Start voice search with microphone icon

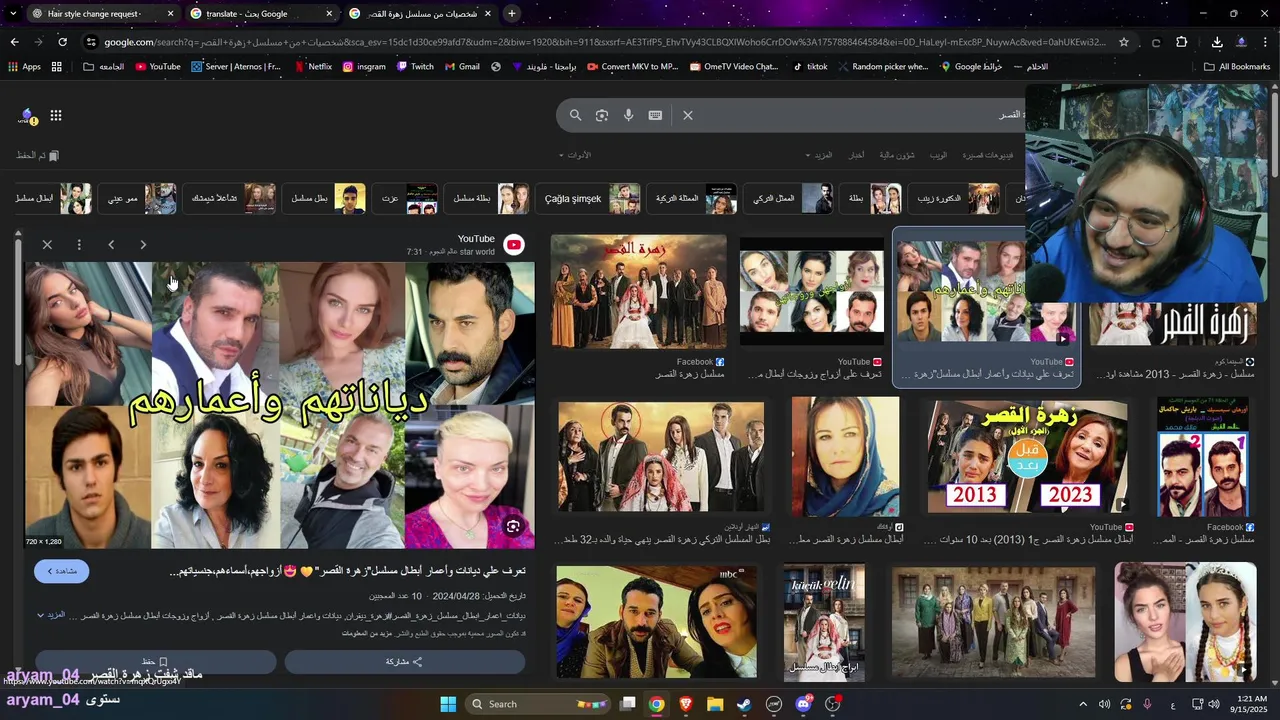(628, 115)
